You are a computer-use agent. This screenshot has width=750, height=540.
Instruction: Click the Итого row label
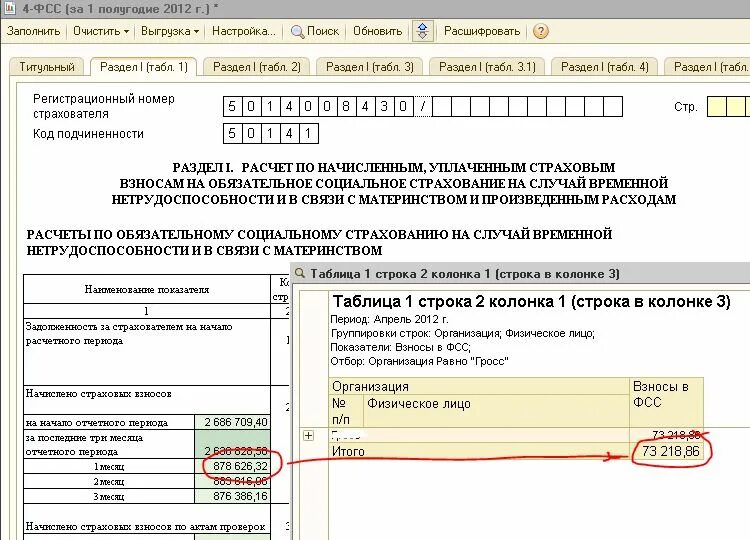click(x=348, y=452)
